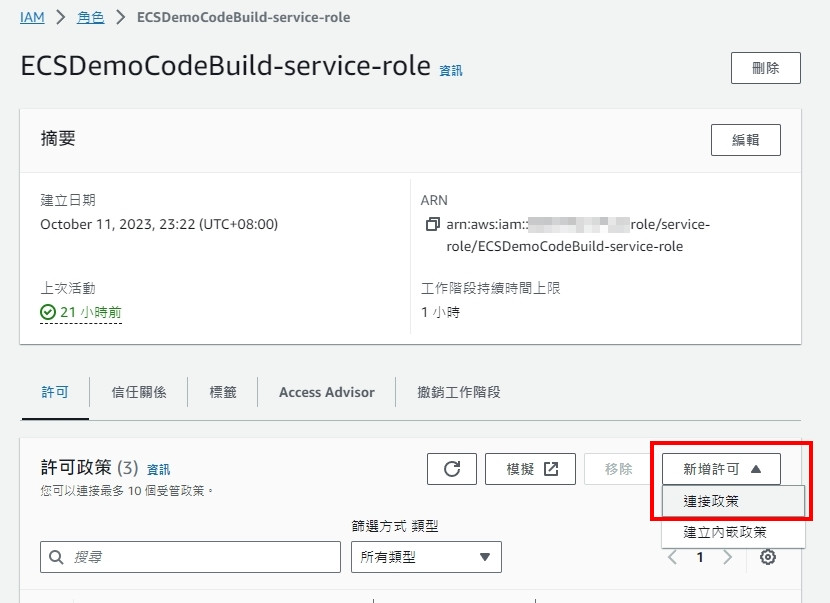Copy the role ARN with copy icon
Viewport: 830px width, 603px height.
[432, 224]
